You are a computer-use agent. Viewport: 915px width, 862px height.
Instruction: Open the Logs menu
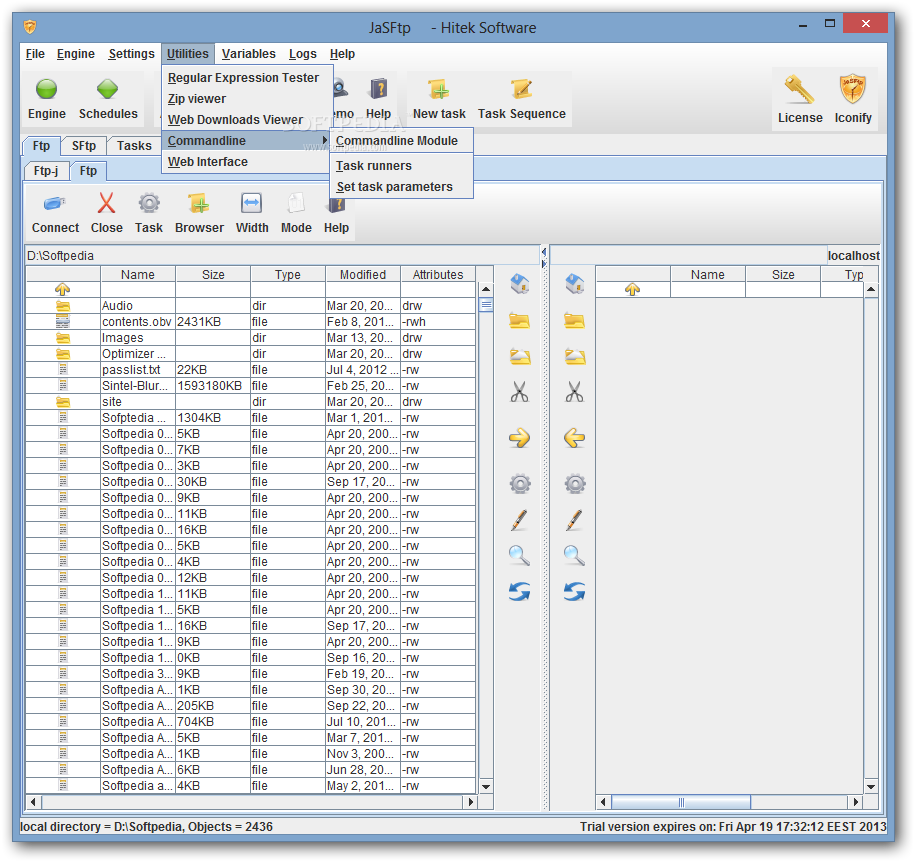coord(303,54)
